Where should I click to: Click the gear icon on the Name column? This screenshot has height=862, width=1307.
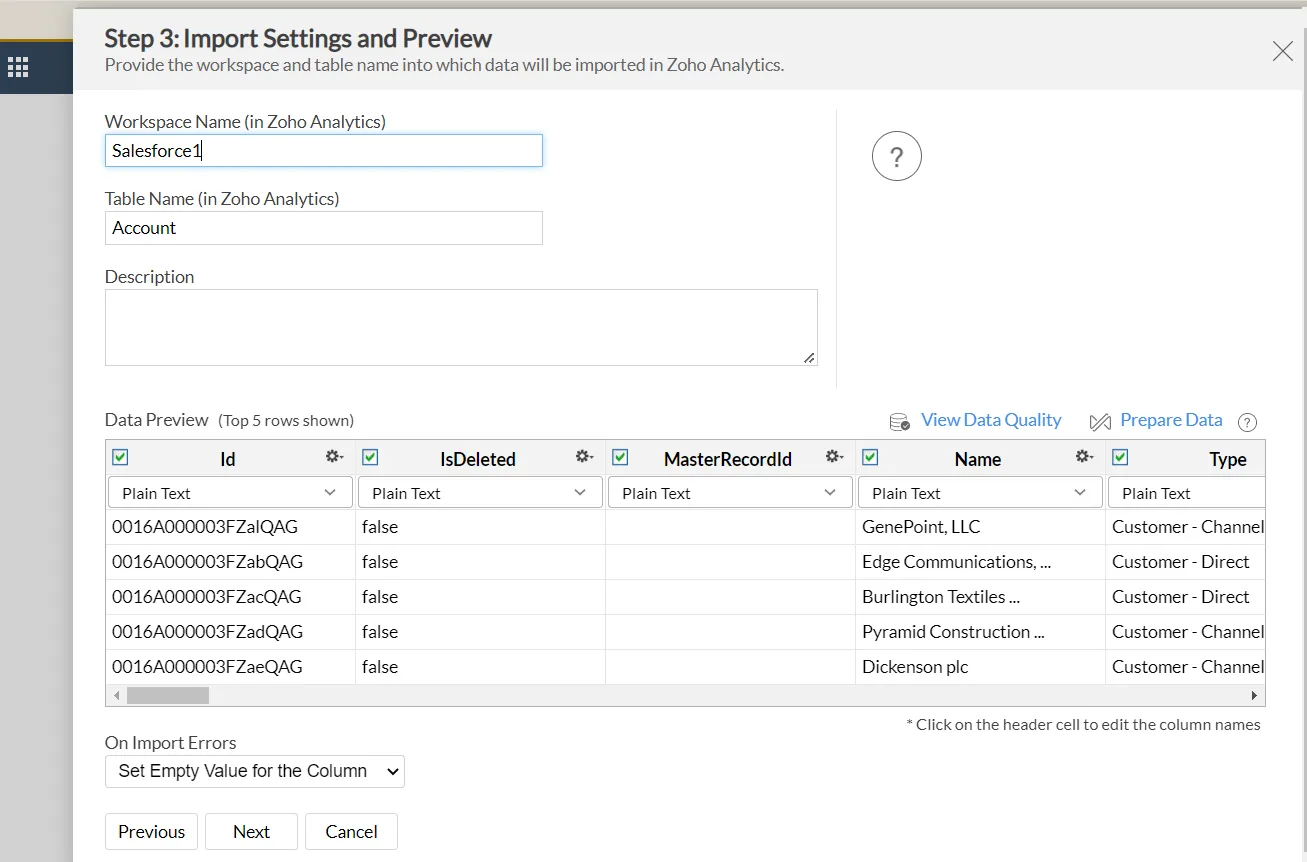(x=1084, y=457)
